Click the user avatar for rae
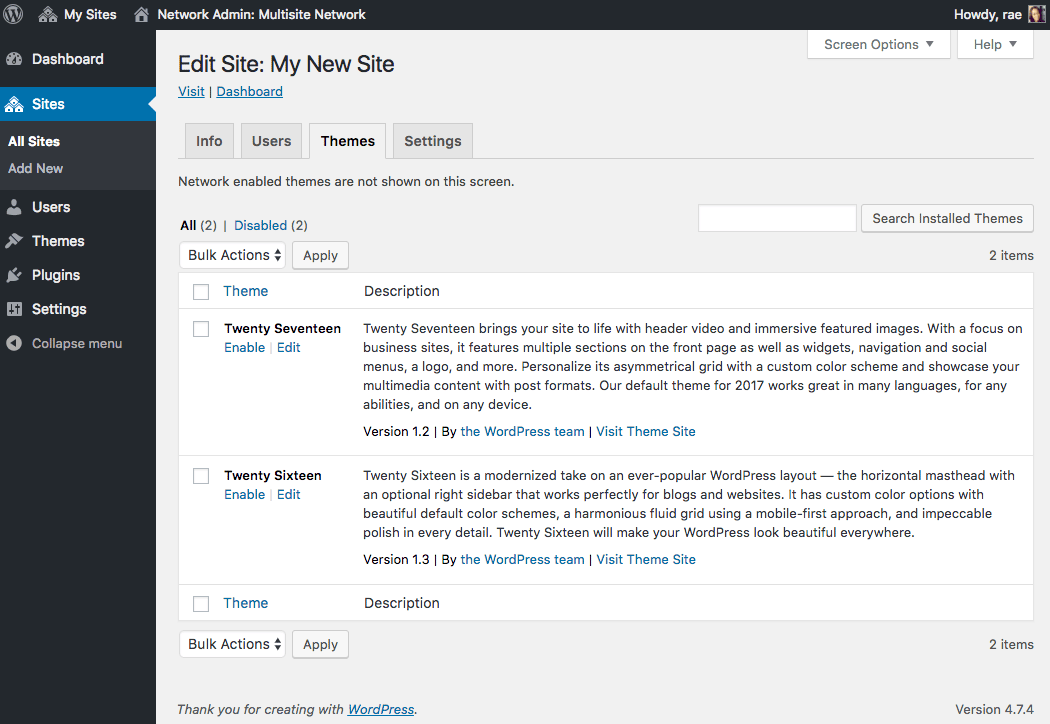Image resolution: width=1050 pixels, height=724 pixels. (1037, 14)
